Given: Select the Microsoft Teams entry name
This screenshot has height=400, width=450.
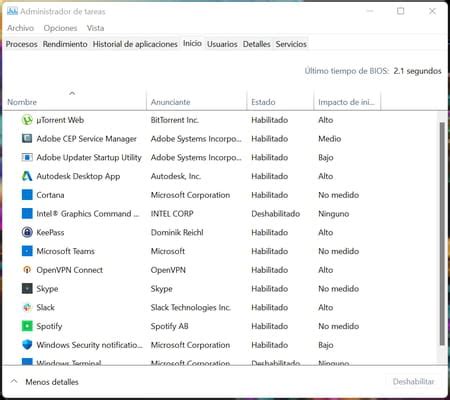Looking at the screenshot, I should [x=66, y=251].
